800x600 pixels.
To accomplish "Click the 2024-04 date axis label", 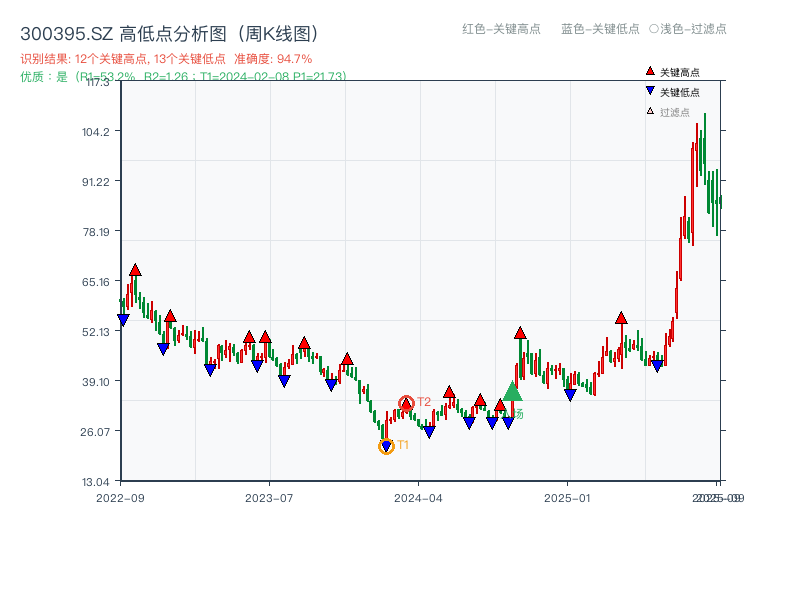I will point(418,498).
